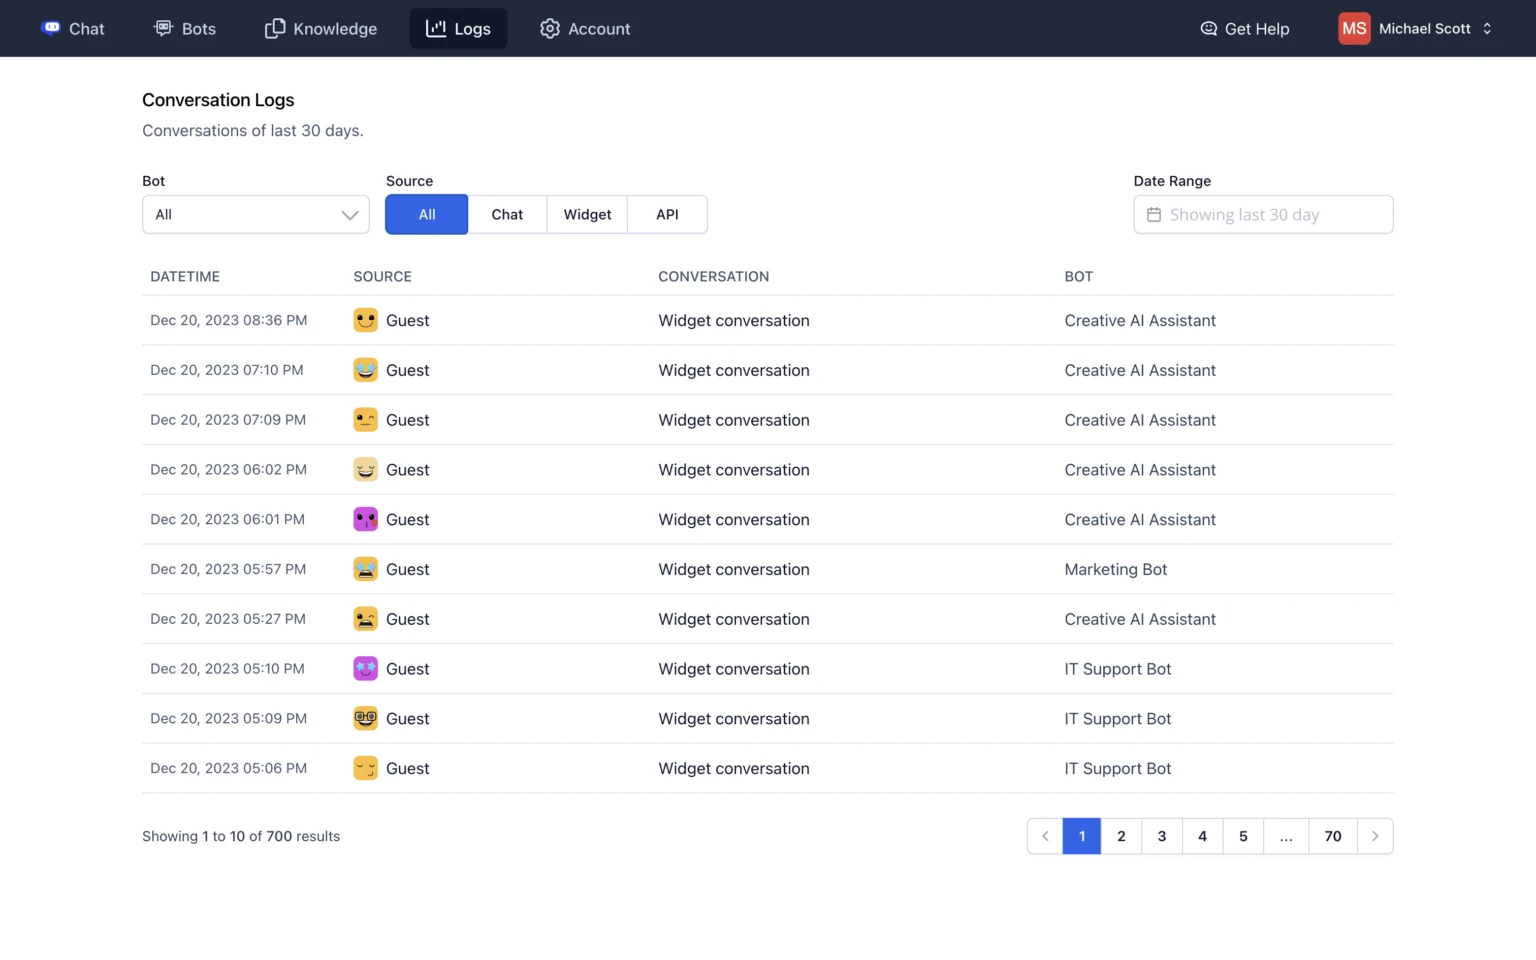The image size is (1536, 960).
Task: Click the Bots robot icon in navigation
Action: point(163,28)
